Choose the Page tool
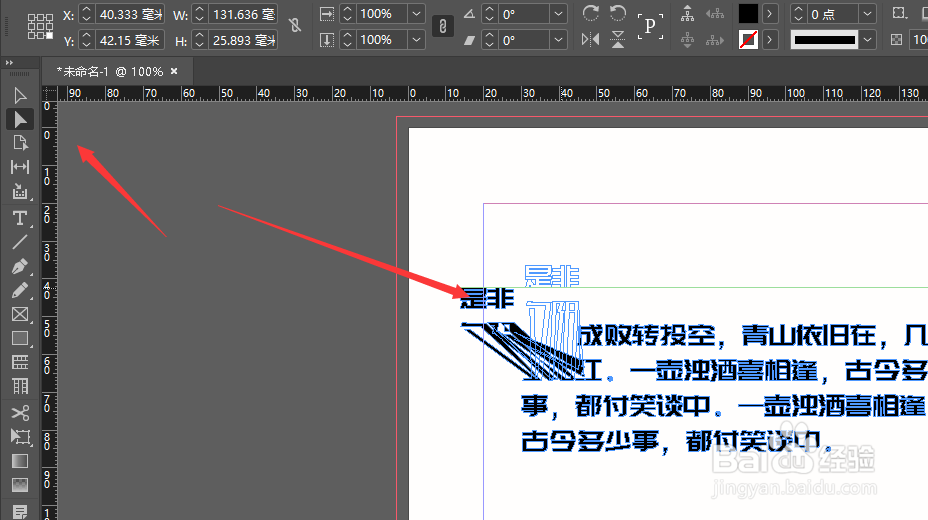This screenshot has height=520, width=928. point(20,143)
